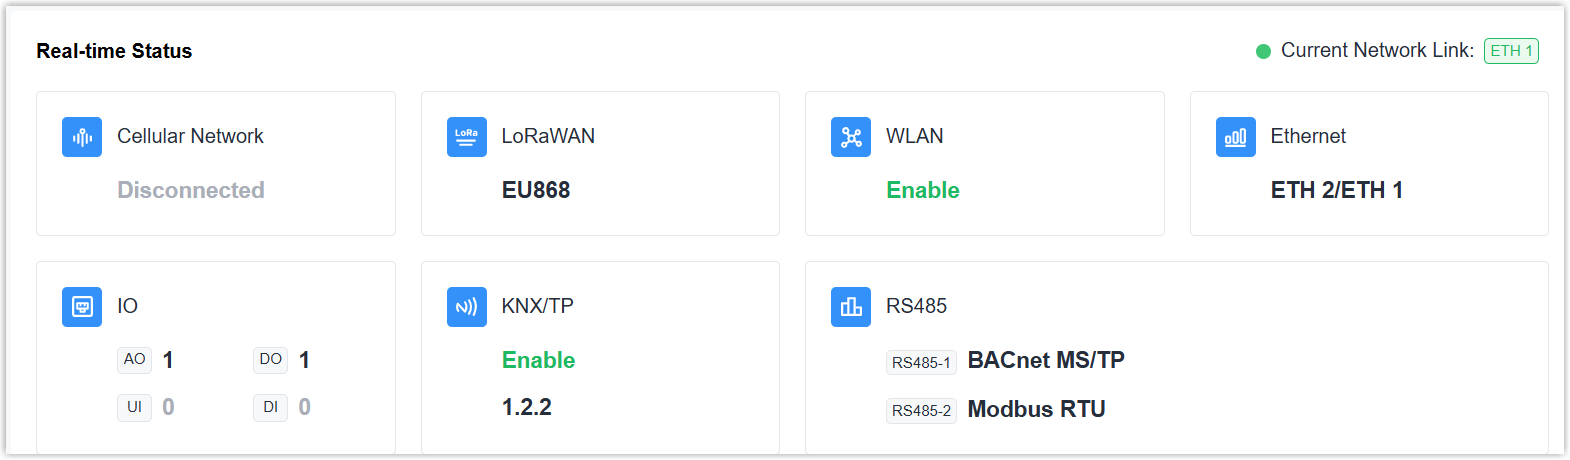The height and width of the screenshot is (460, 1570).
Task: Click the RS485-2 port tag
Action: click(x=921, y=410)
